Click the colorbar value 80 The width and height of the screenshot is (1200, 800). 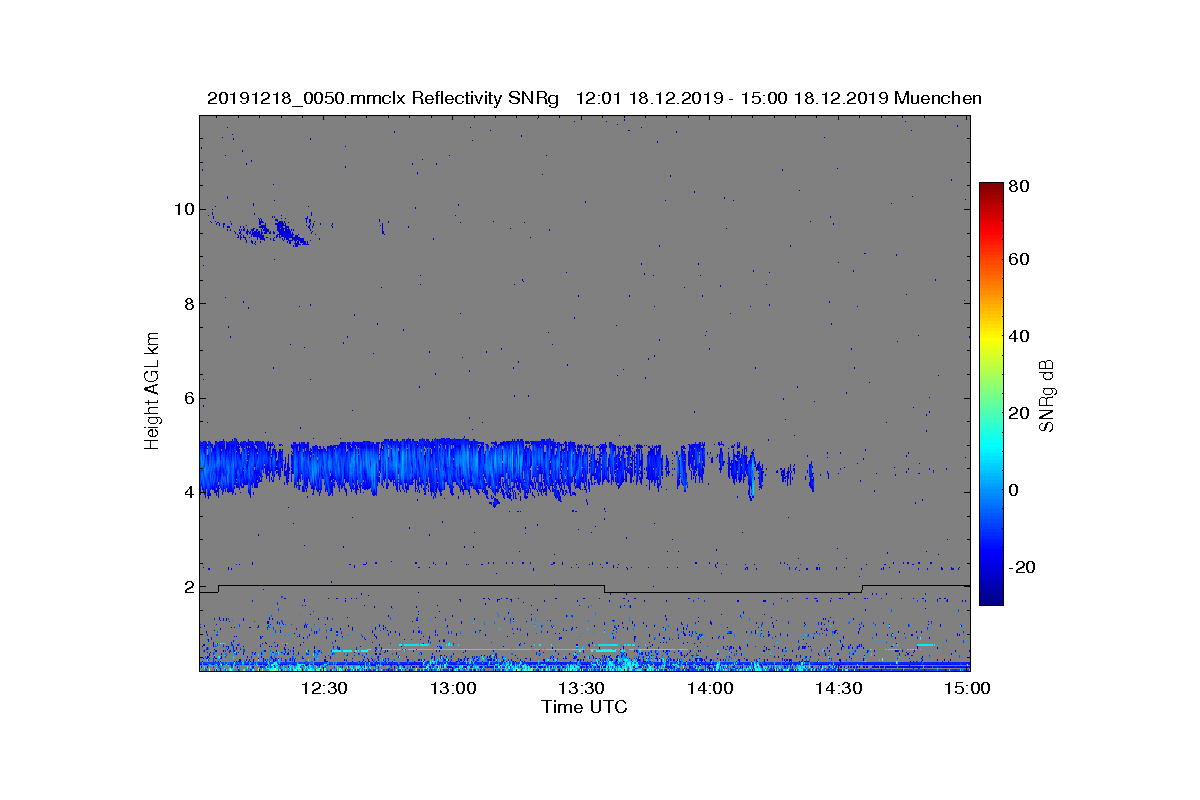[1021, 185]
